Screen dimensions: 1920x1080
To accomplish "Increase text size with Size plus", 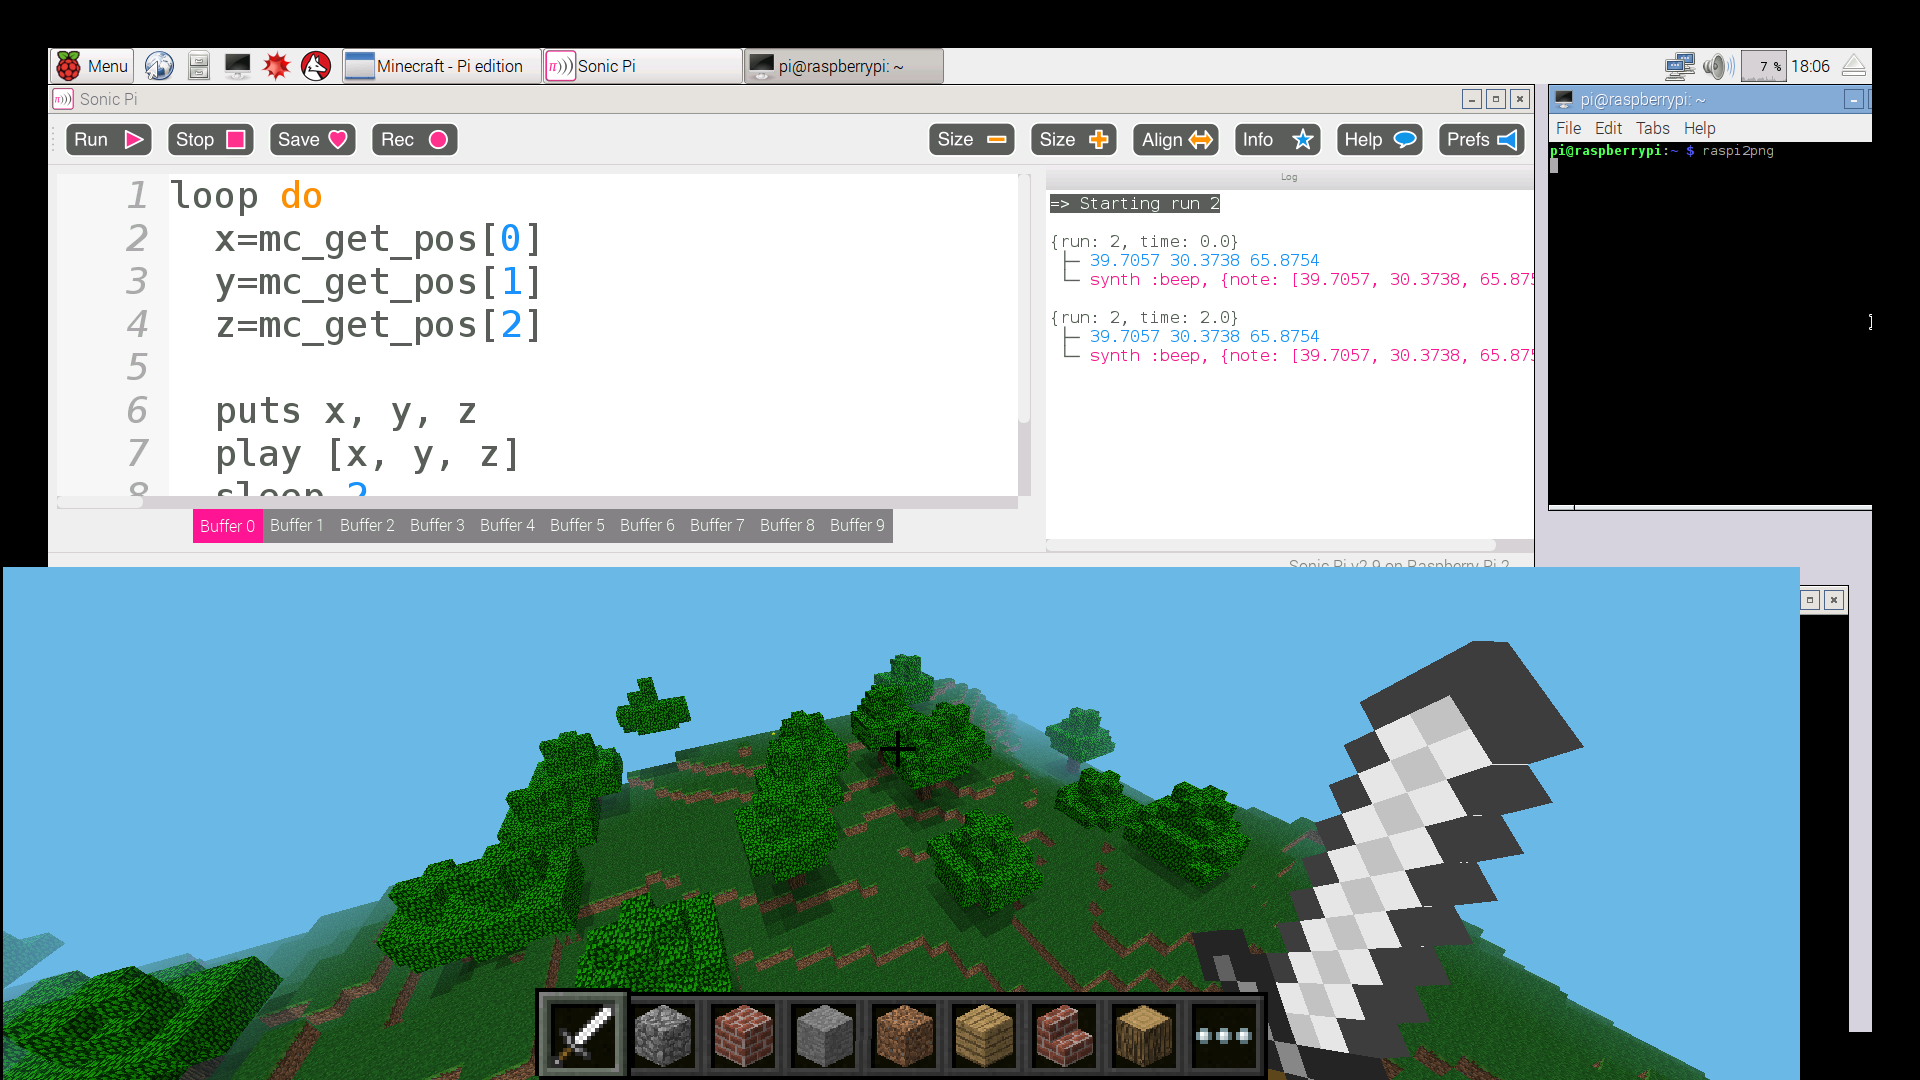I will (x=1073, y=140).
